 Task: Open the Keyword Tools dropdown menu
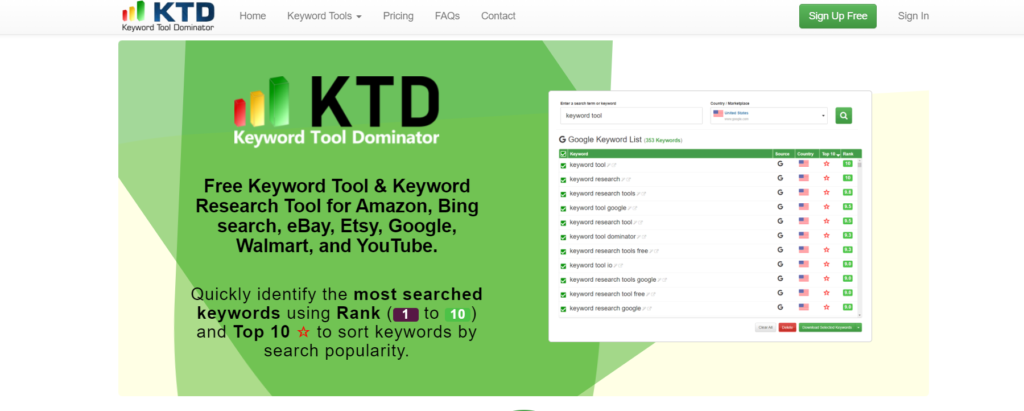[324, 16]
